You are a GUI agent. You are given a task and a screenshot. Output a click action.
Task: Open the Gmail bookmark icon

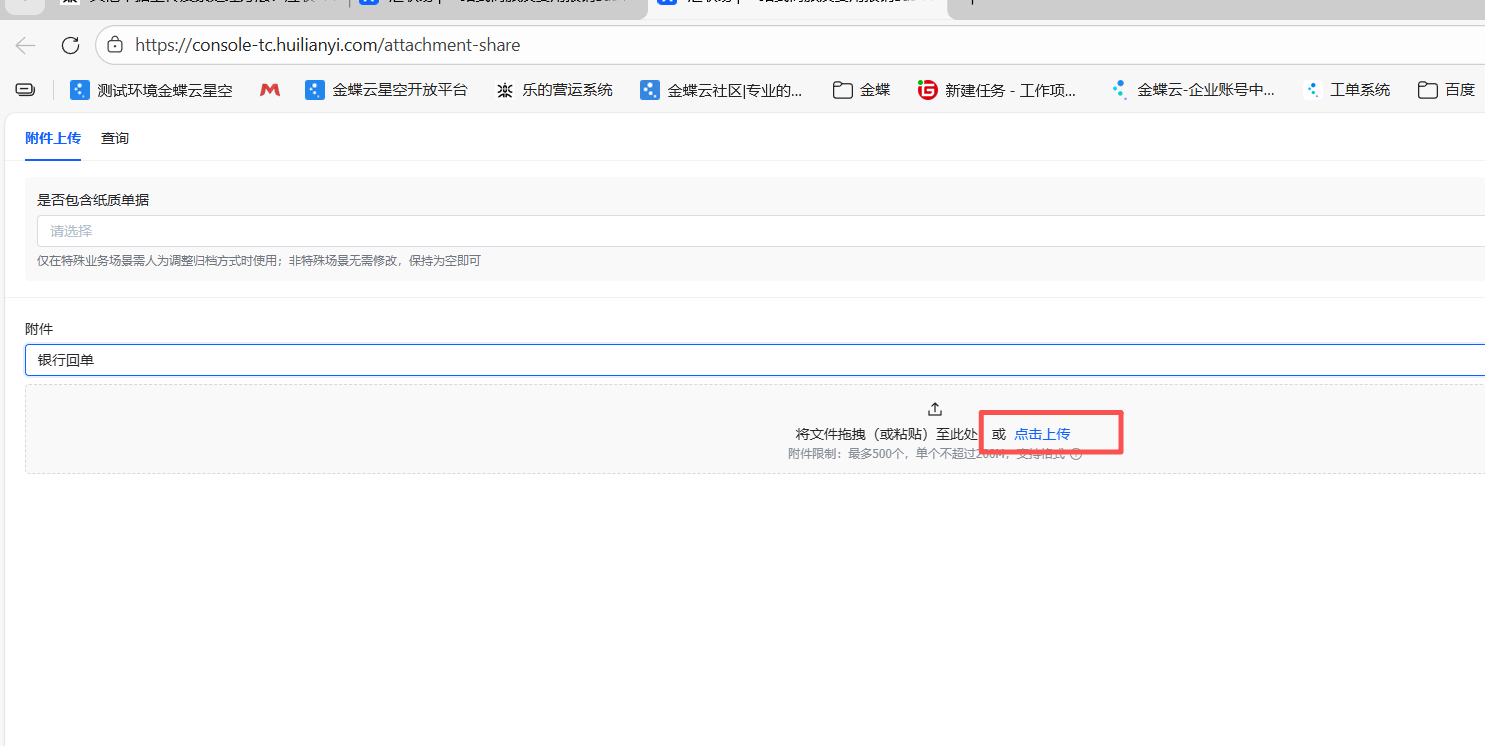click(x=269, y=90)
